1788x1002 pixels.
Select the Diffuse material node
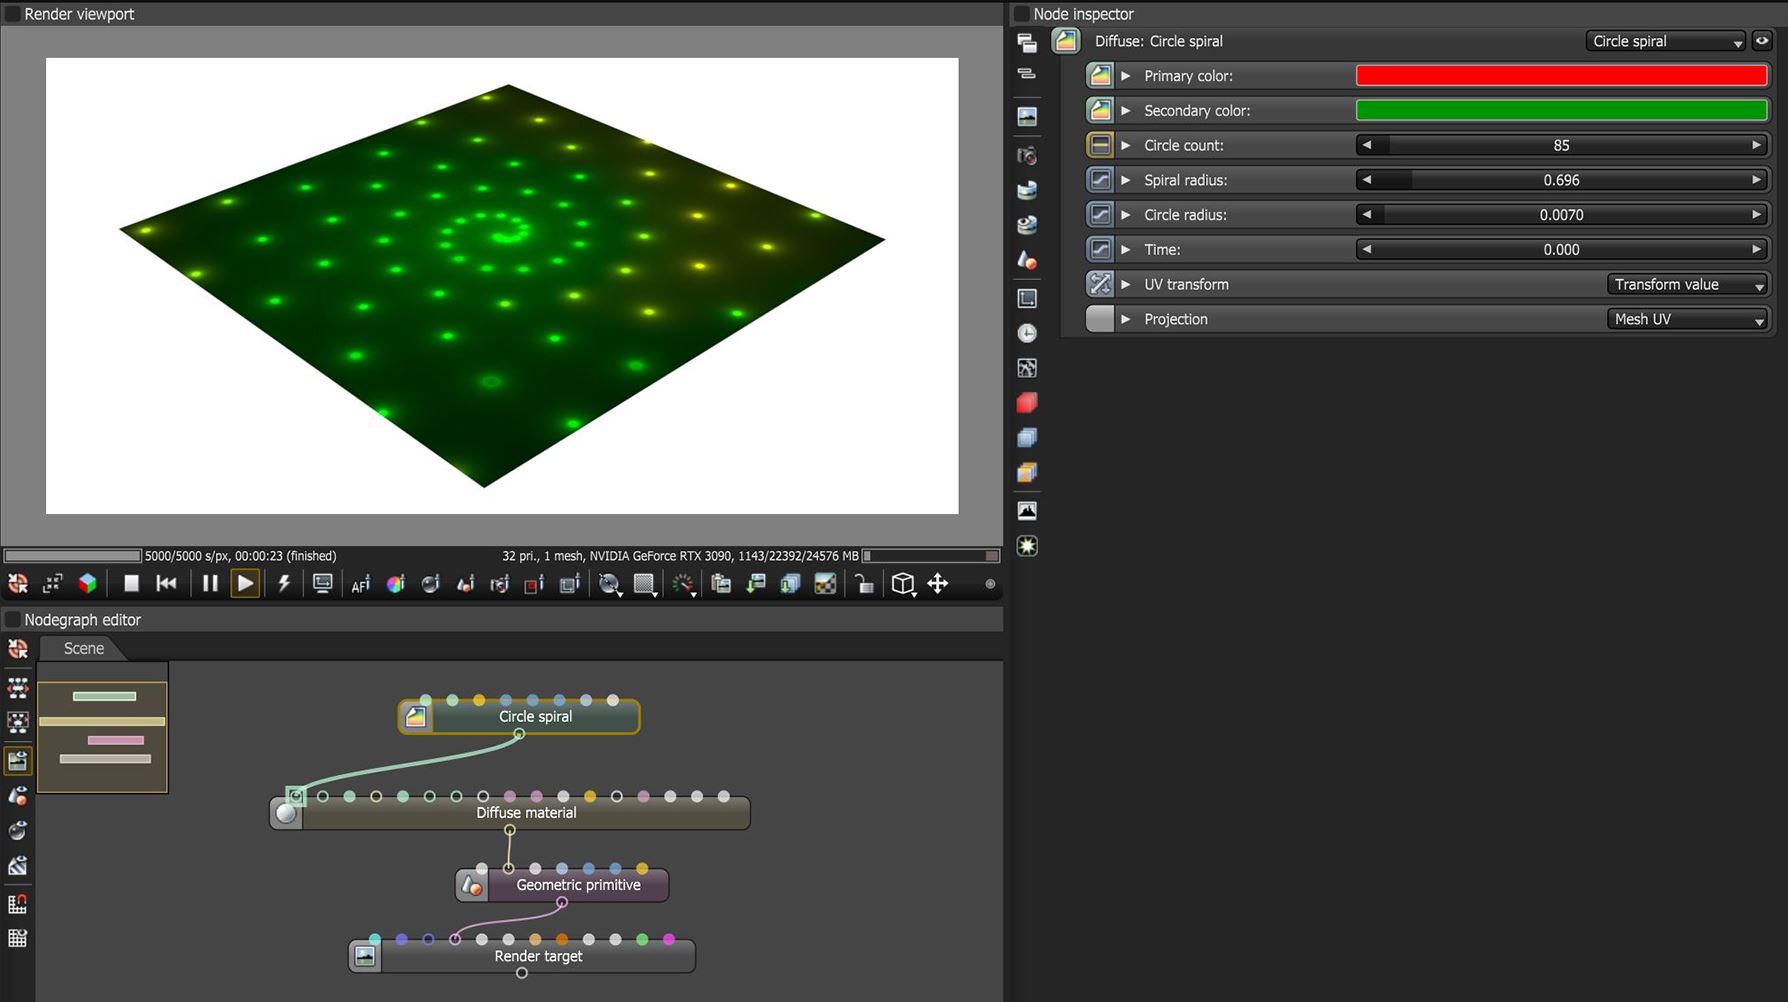click(510, 813)
